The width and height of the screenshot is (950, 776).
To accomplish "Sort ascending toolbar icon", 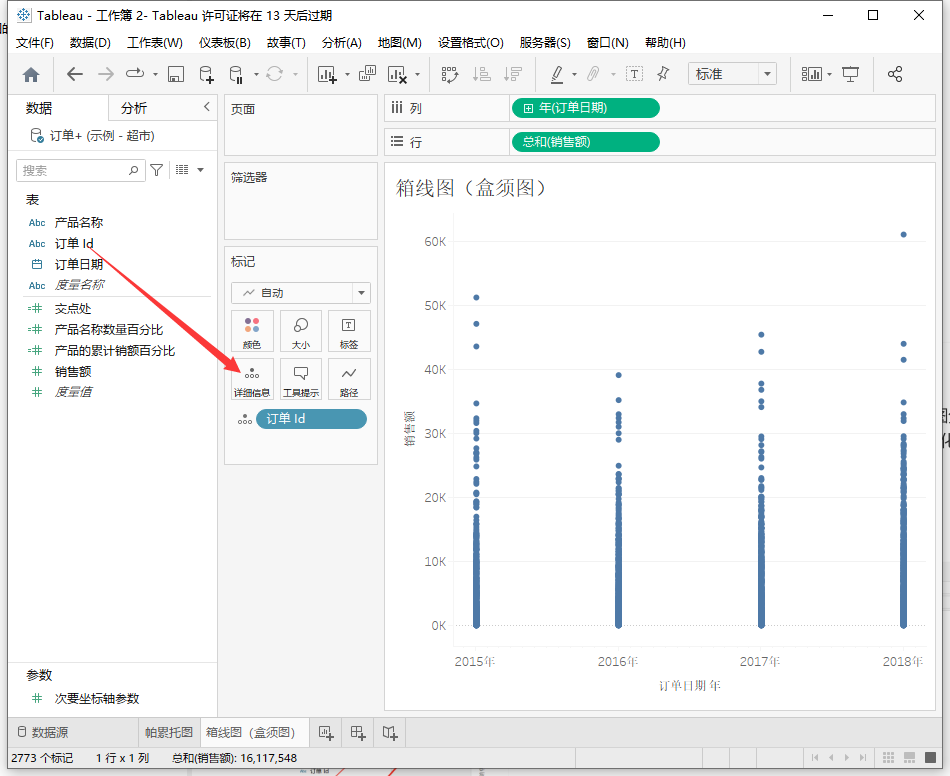I will (482, 75).
